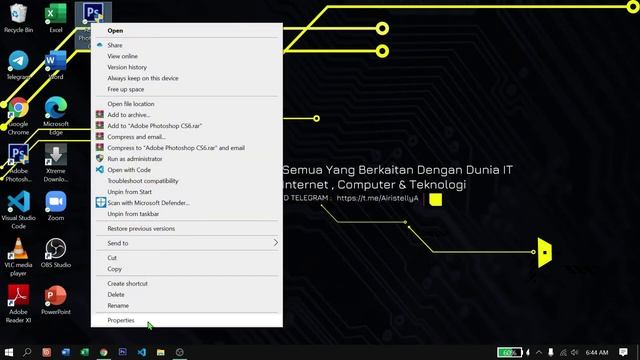640x360 pixels.
Task: Open the Adobe Reader XI icon
Action: (18, 304)
